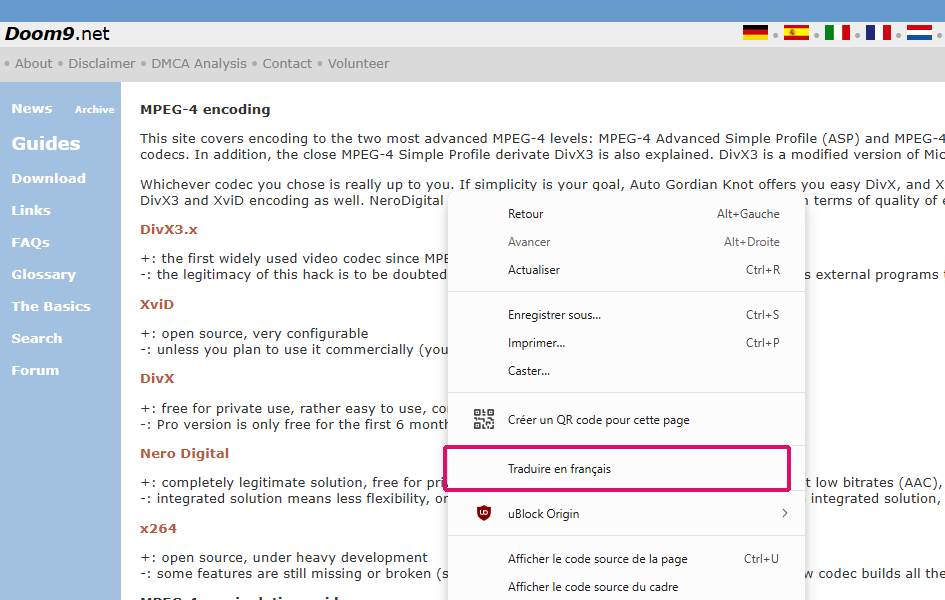Expand the uBlock Origin submenu arrow
The height and width of the screenshot is (600, 945).
point(785,513)
